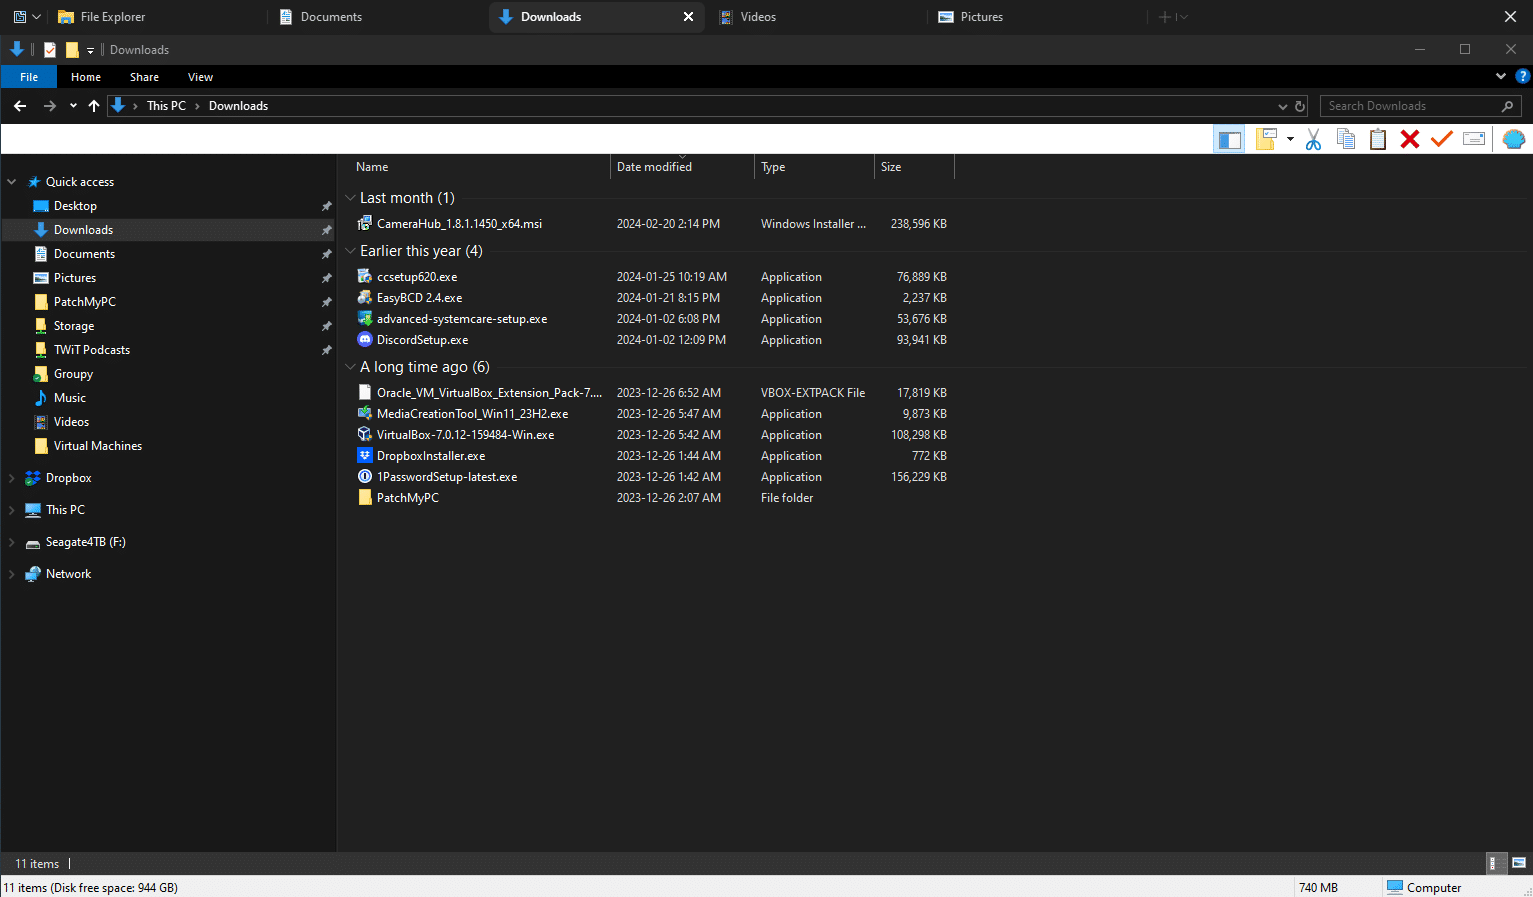Screen dimensions: 1533x897
Task: Click the Search Downloads field
Action: [x=1420, y=106]
